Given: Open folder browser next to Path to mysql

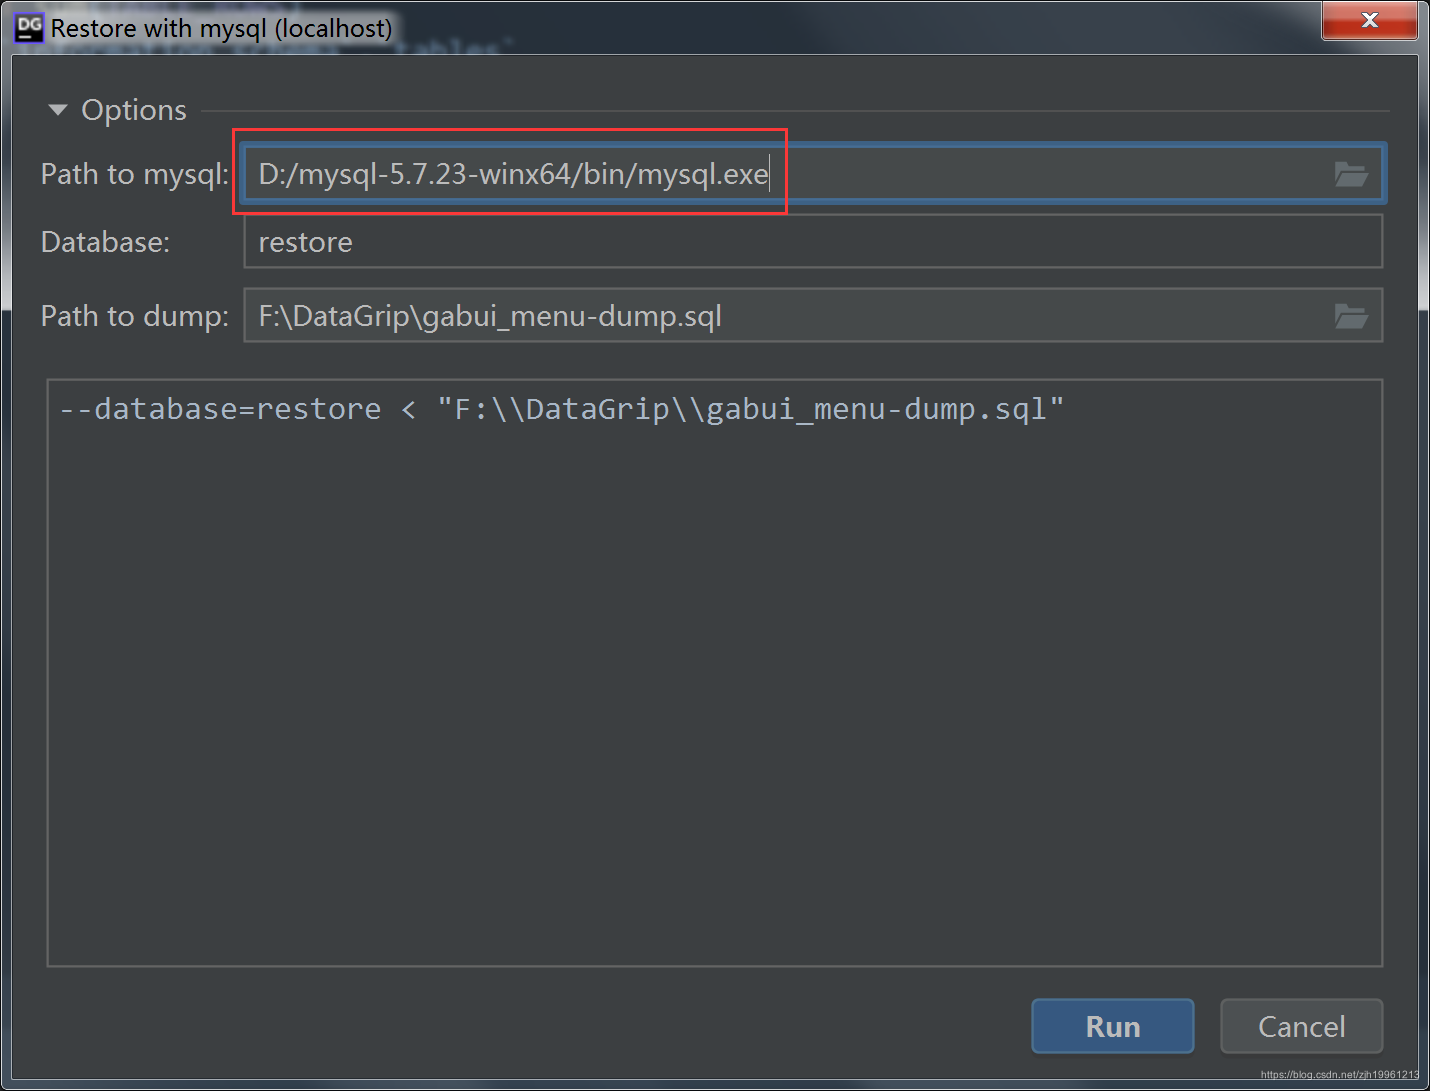Looking at the screenshot, I should tap(1352, 173).
